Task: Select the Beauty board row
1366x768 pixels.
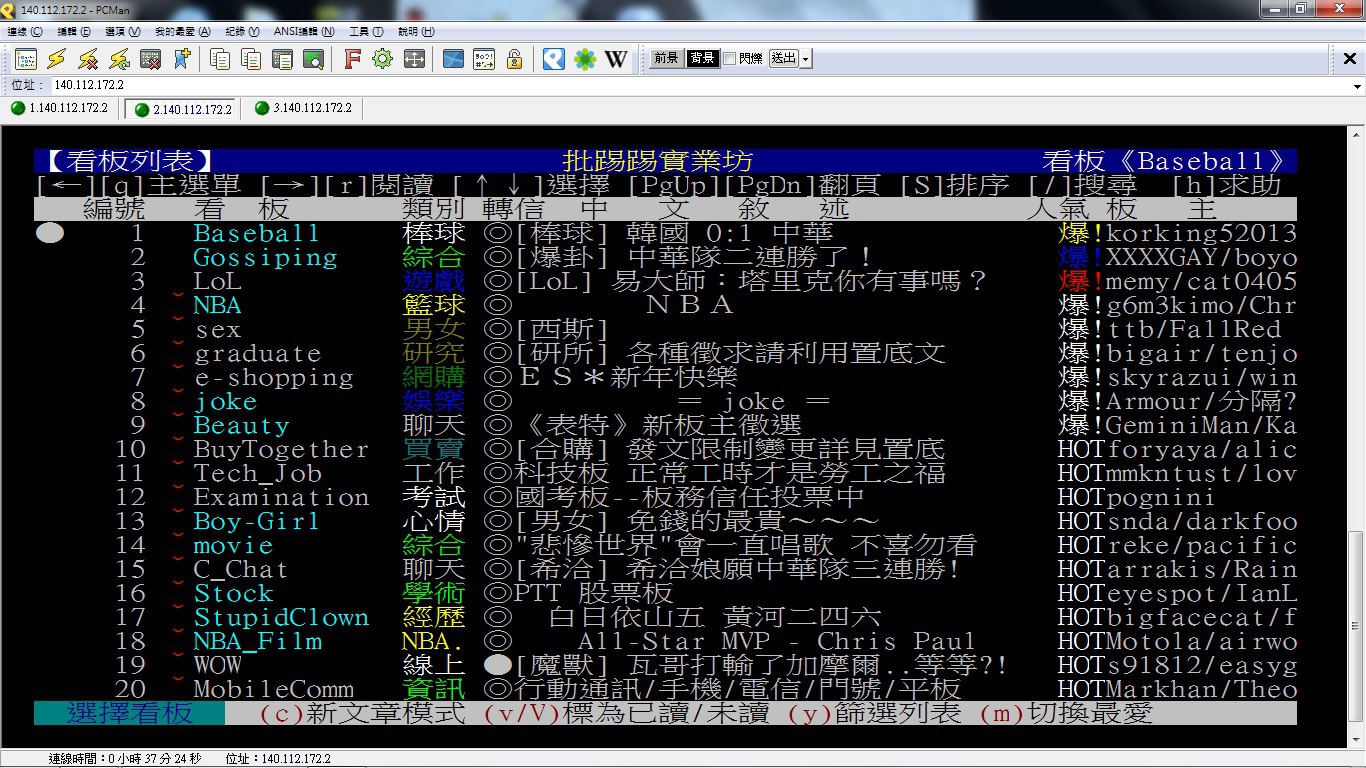Action: click(x=665, y=425)
